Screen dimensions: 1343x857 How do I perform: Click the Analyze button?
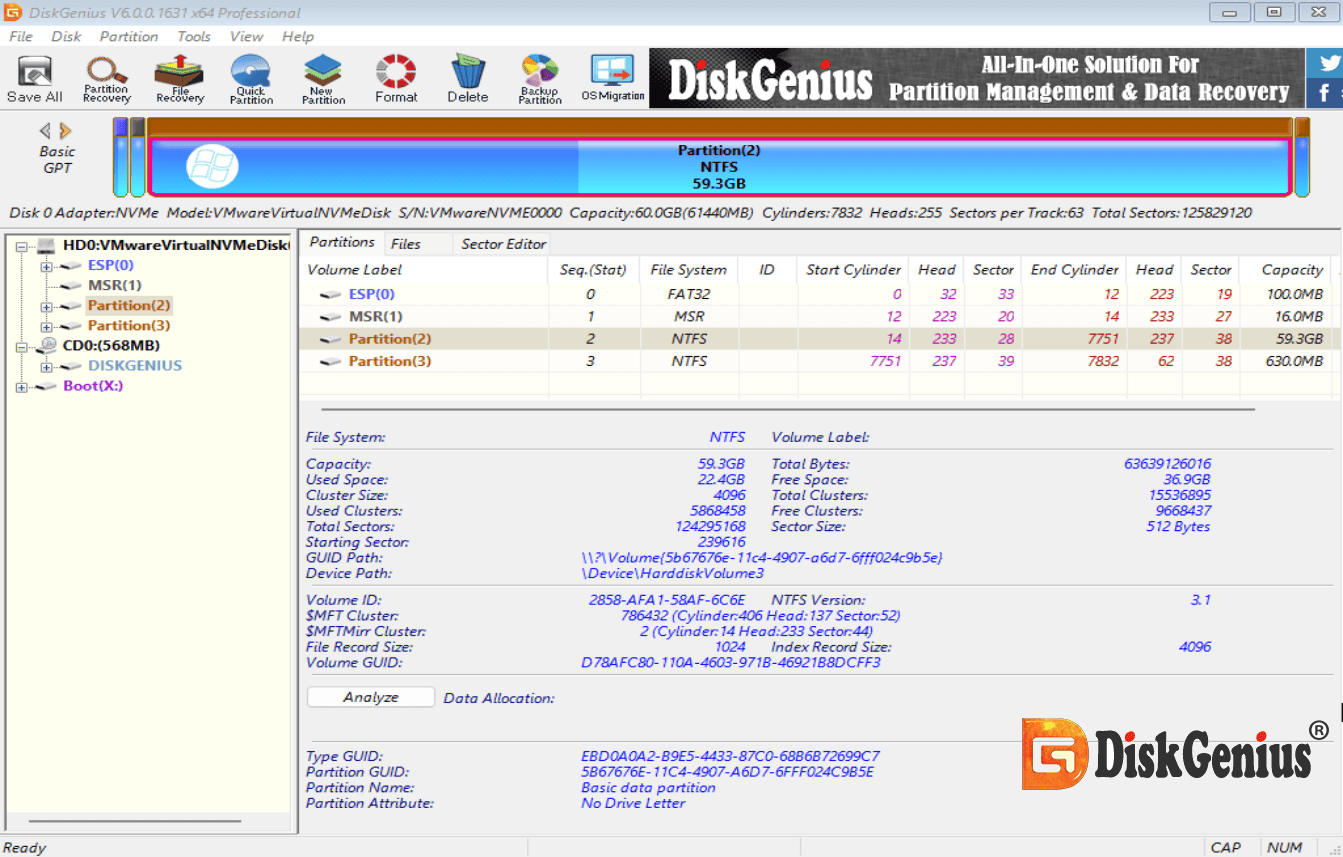371,697
